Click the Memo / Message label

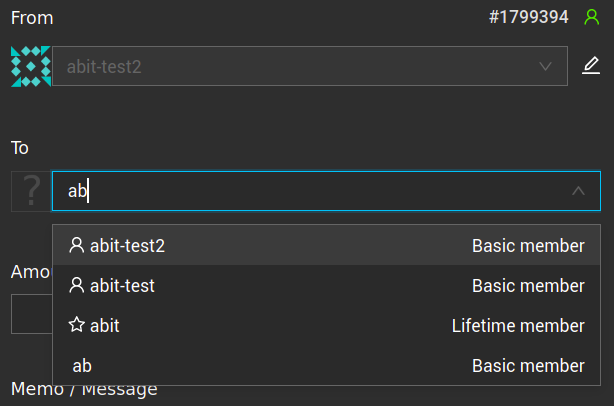(84, 389)
